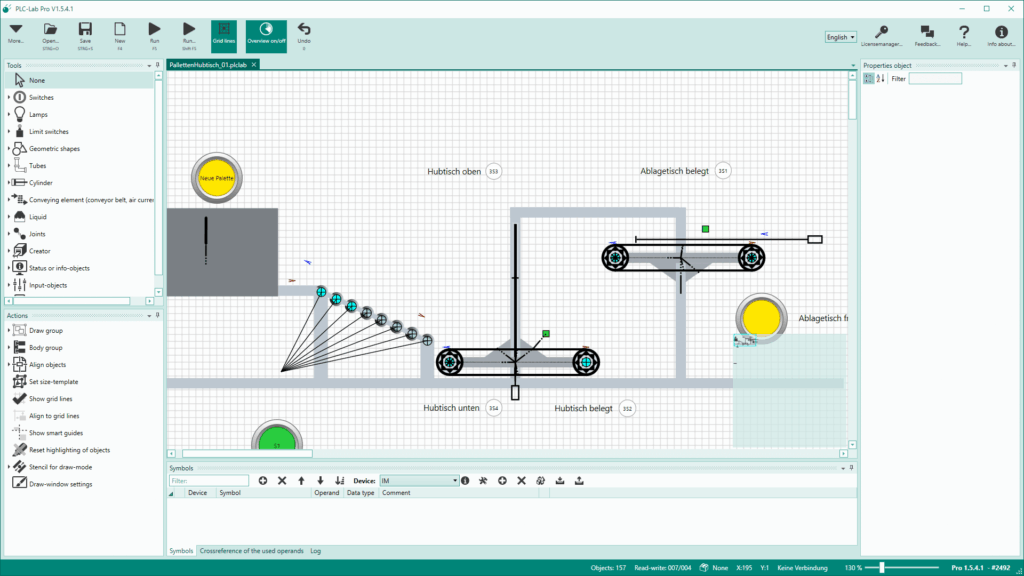The width and height of the screenshot is (1024, 576).
Task: Undo the last action
Action: 304,34
